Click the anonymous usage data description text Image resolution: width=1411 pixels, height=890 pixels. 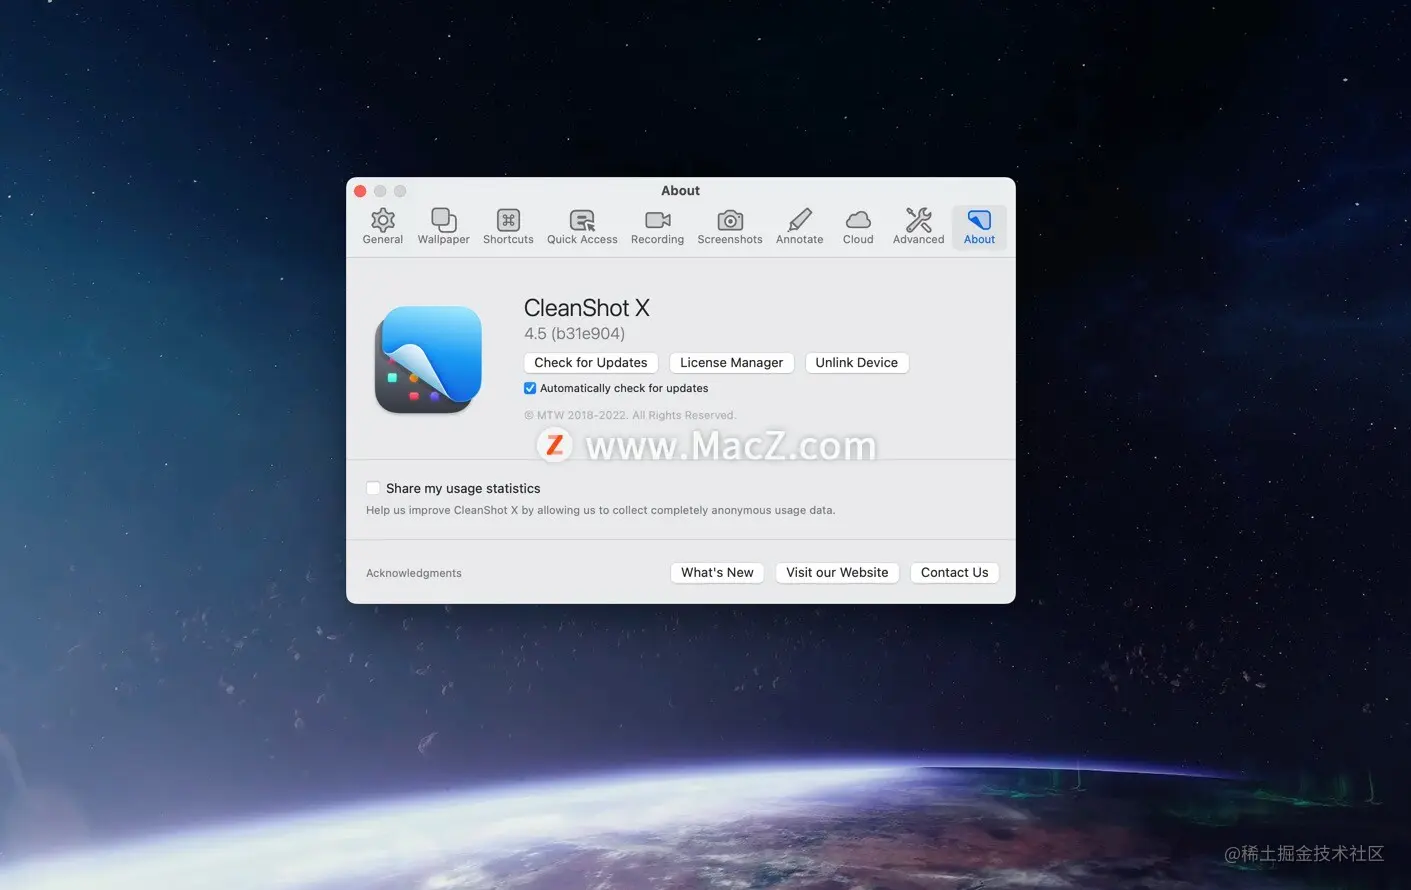[600, 510]
